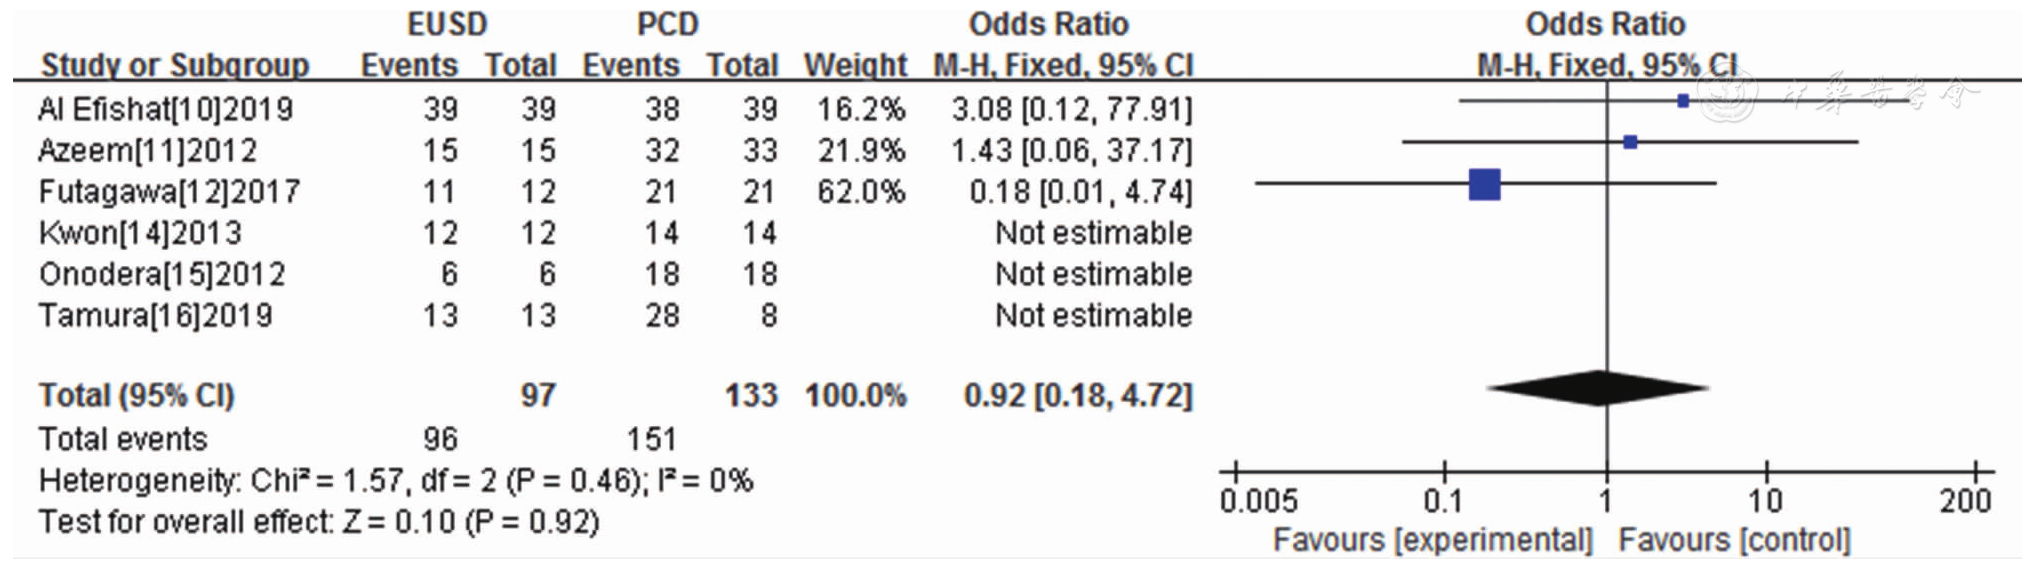Select the Heterogeneity statistics line
The width and height of the screenshot is (2038, 570).
[396, 481]
